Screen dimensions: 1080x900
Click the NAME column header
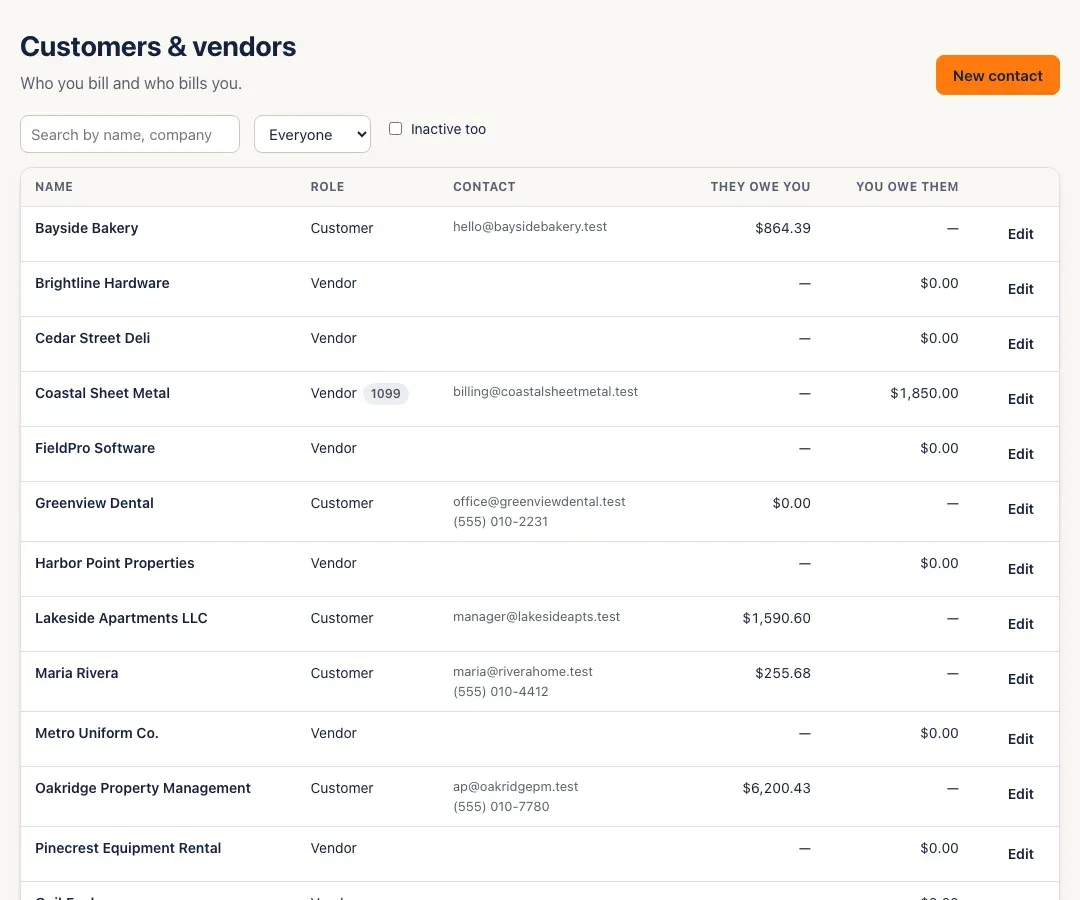coord(54,187)
